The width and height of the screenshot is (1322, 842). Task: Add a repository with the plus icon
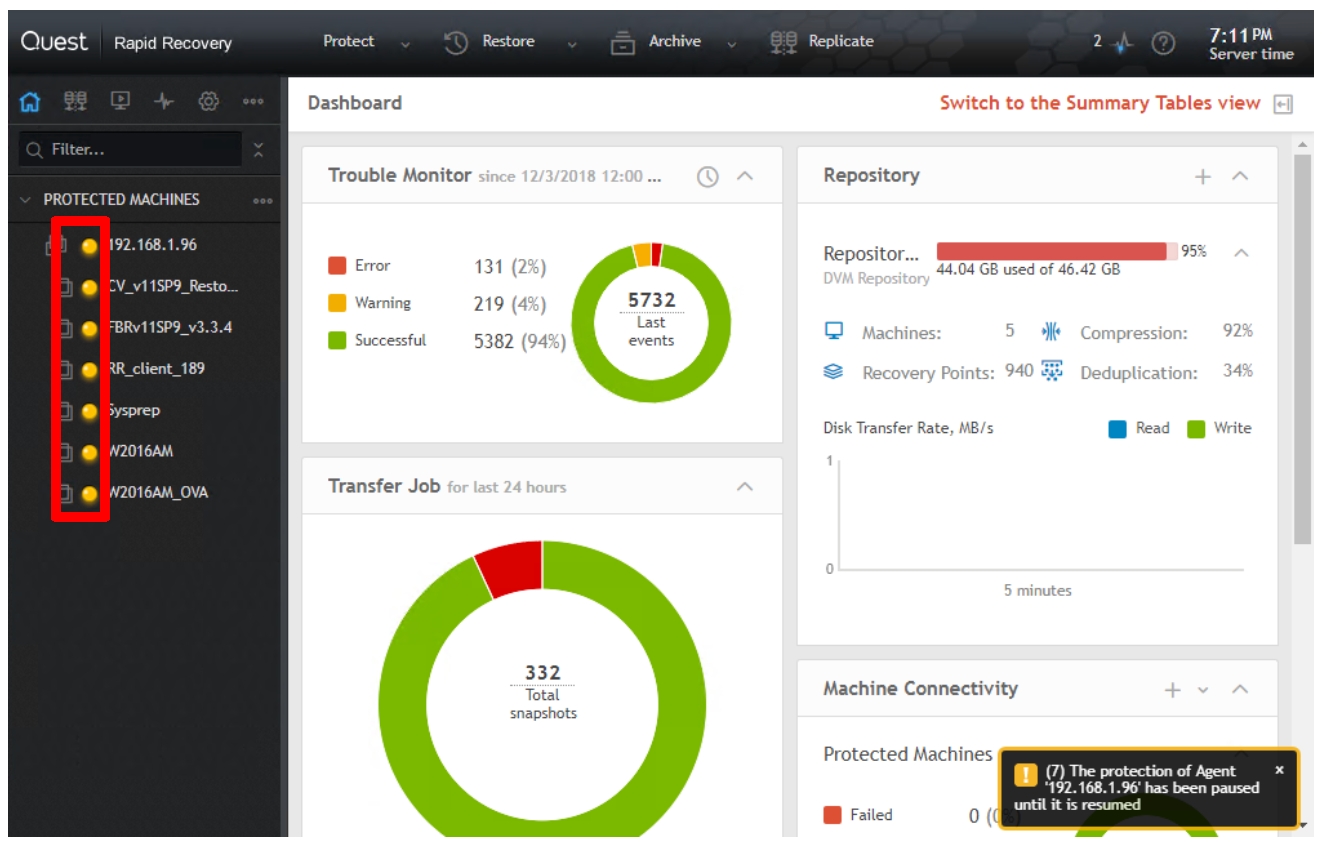tap(1203, 177)
